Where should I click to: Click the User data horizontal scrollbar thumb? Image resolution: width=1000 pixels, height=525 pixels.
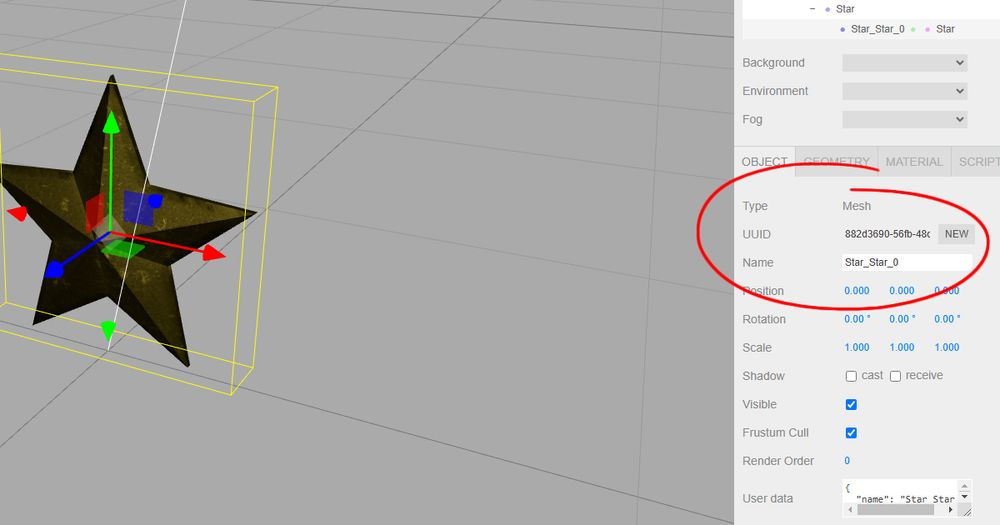[895, 510]
